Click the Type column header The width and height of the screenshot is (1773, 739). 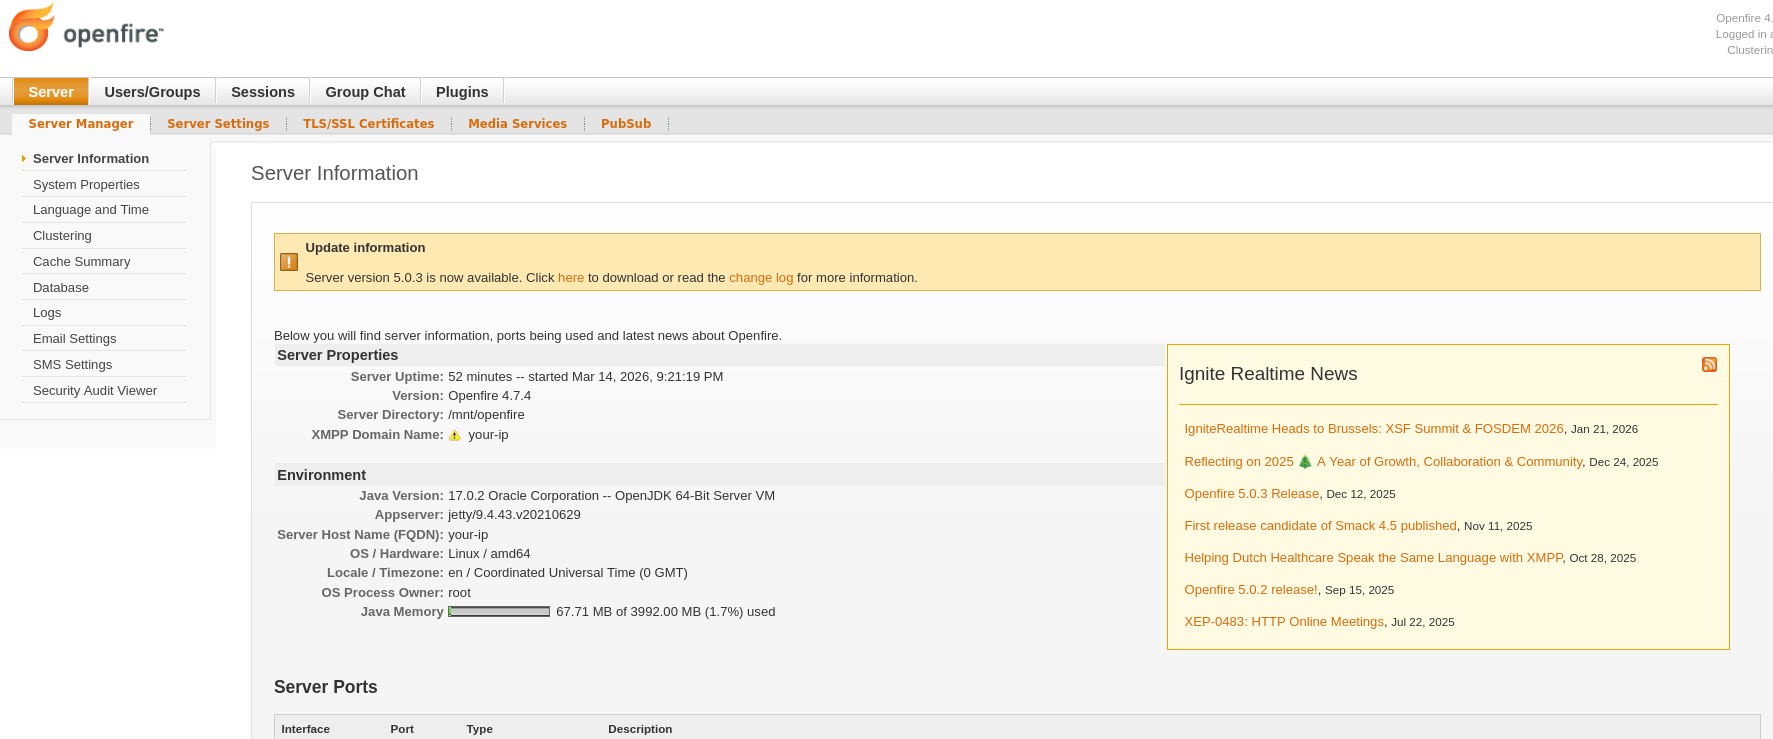480,729
